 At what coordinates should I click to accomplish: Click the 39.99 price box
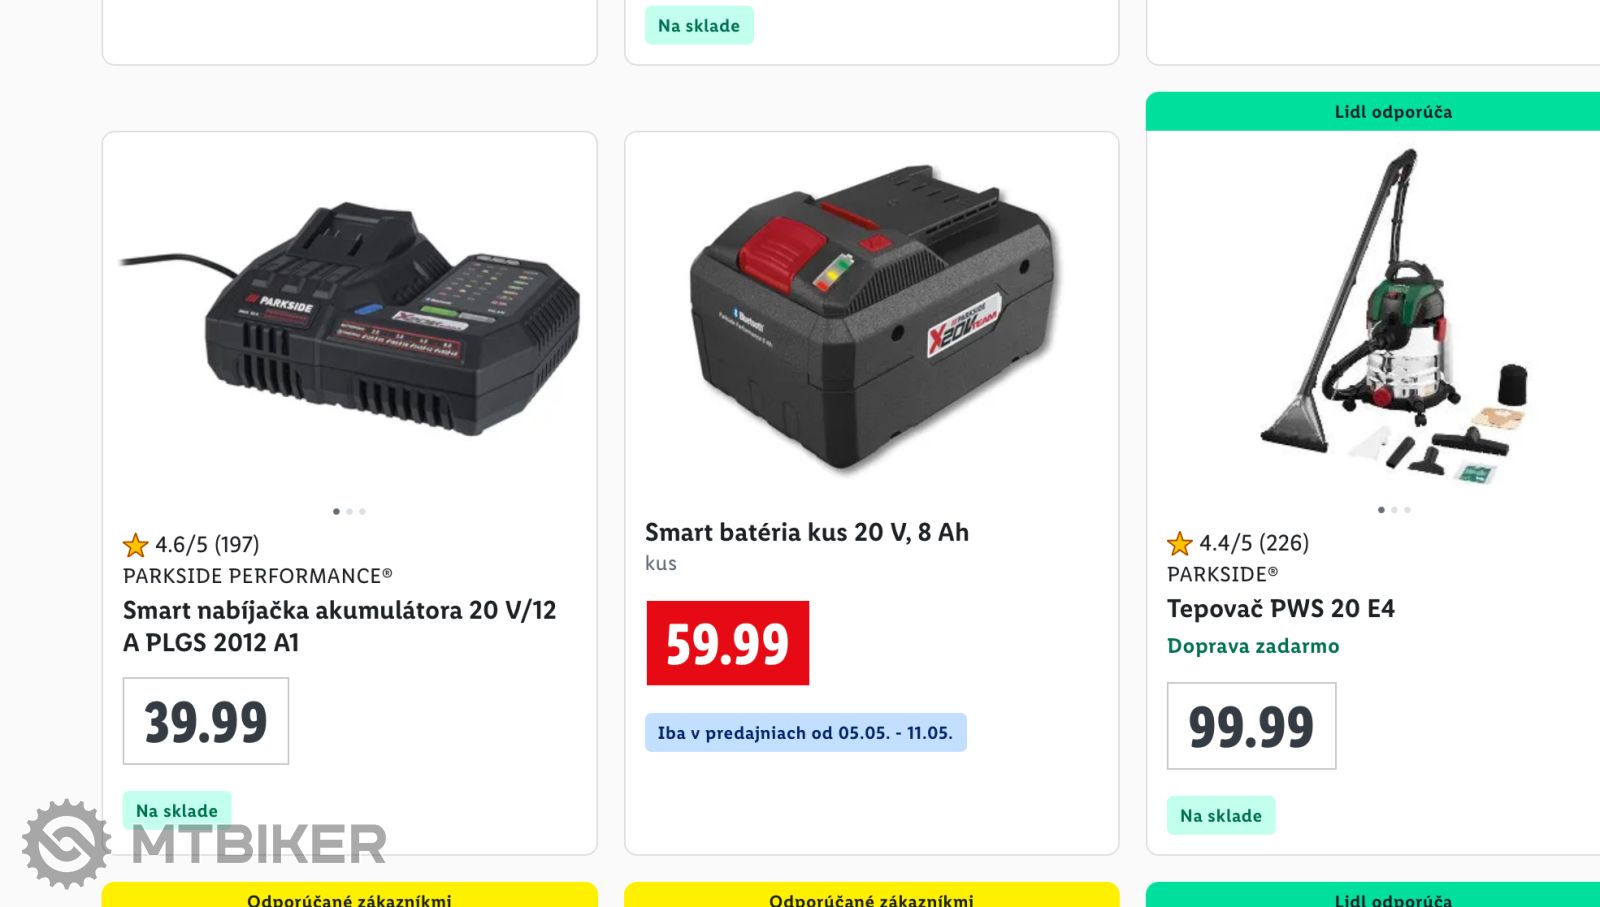tap(206, 721)
